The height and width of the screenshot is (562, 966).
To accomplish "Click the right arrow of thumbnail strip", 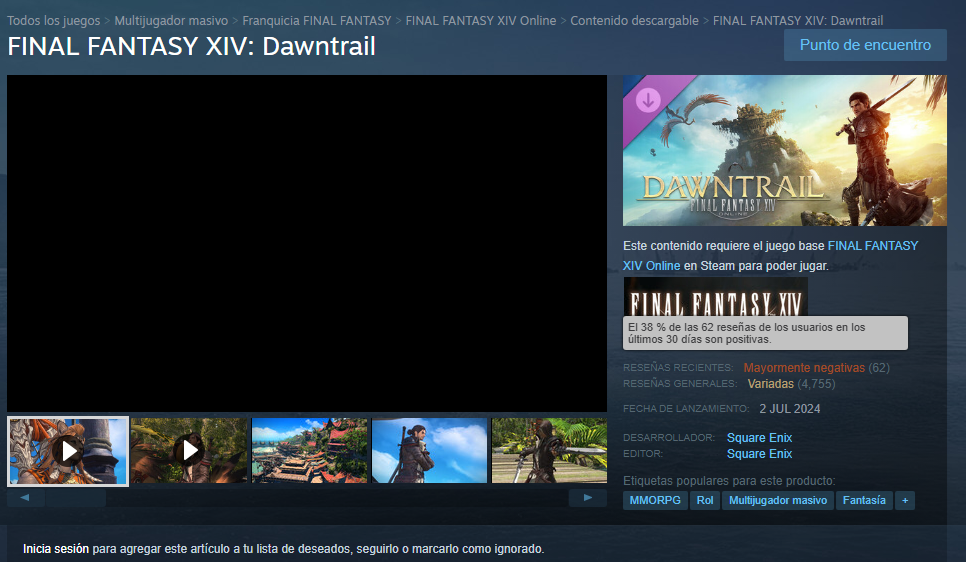I will coord(588,497).
